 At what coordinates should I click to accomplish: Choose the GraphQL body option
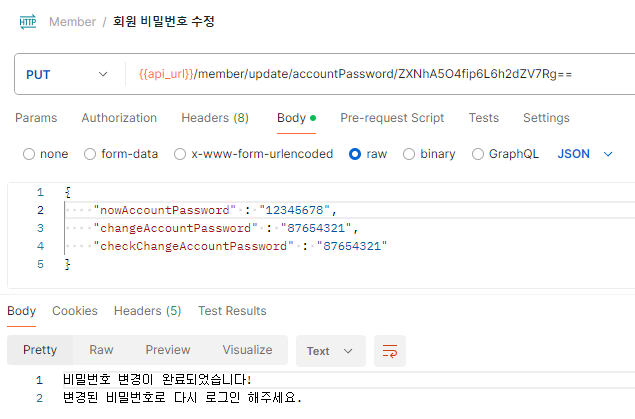click(478, 154)
